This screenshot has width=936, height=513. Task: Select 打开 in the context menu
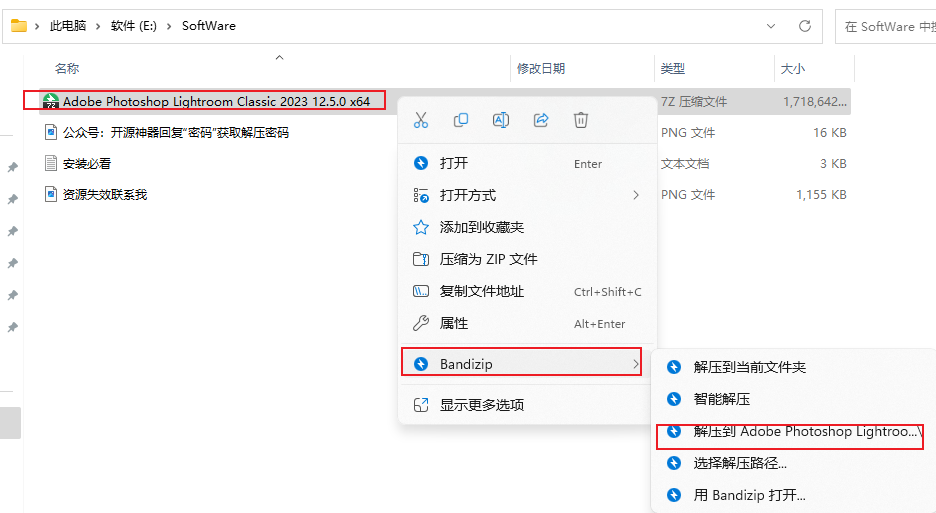pos(528,163)
